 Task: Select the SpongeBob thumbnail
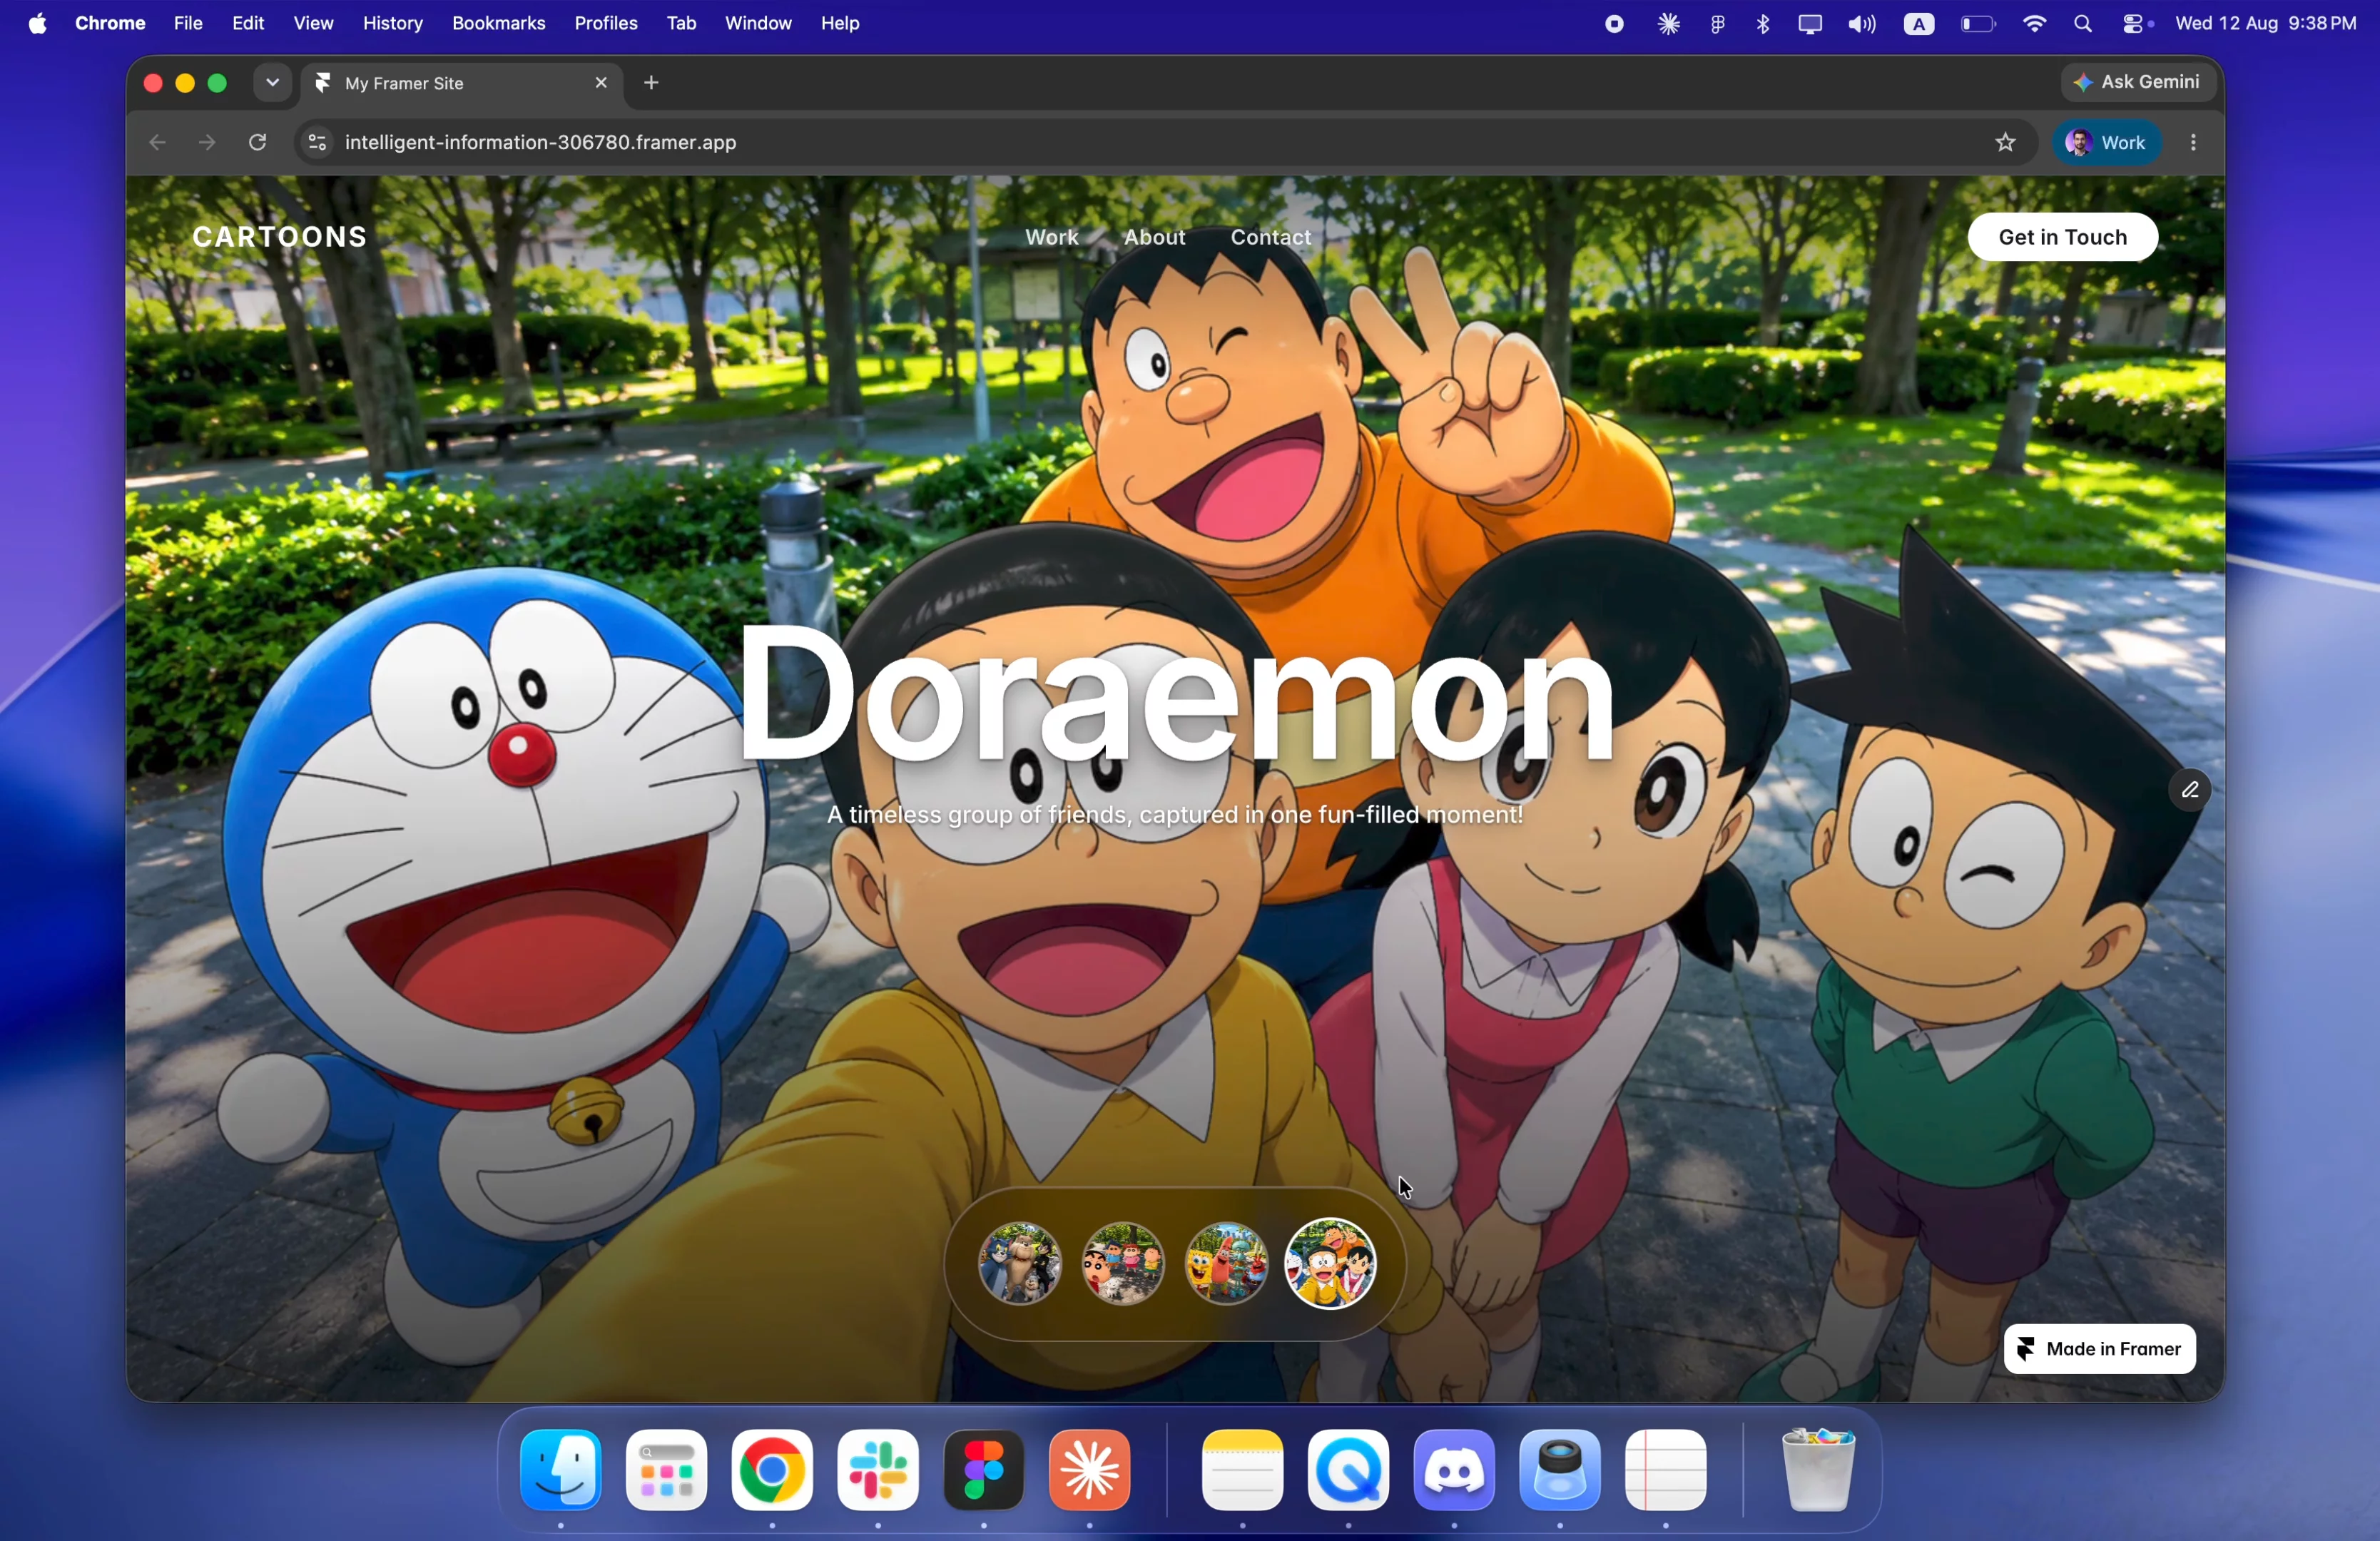(1226, 1264)
